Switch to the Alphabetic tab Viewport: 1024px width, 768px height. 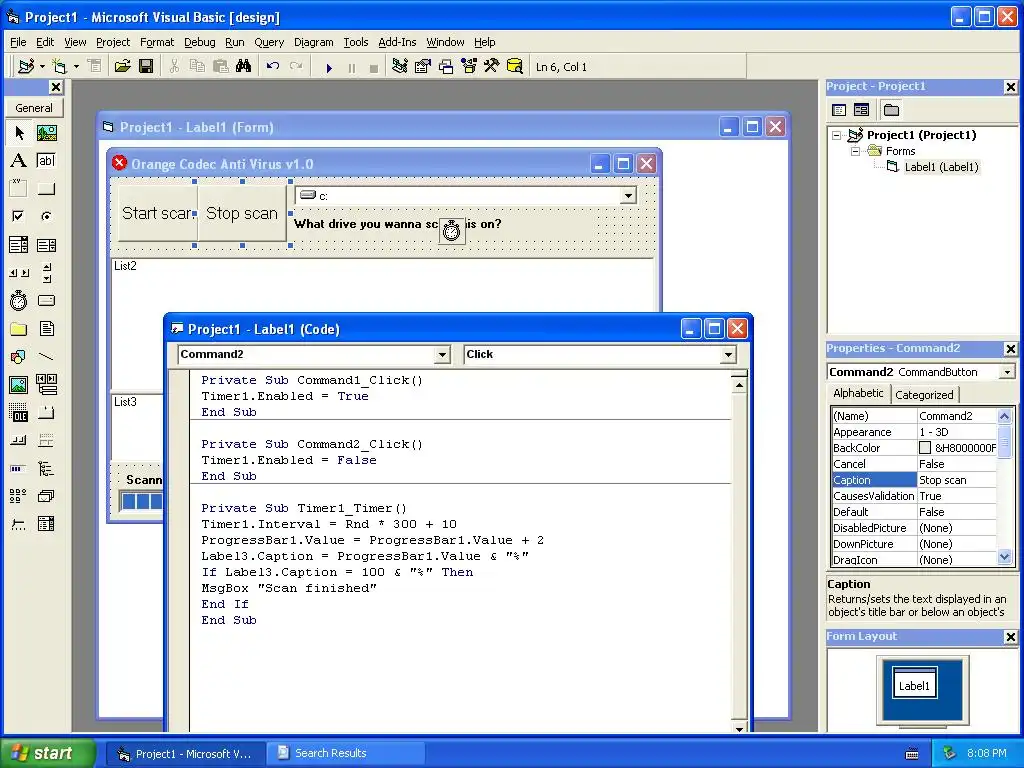point(858,393)
